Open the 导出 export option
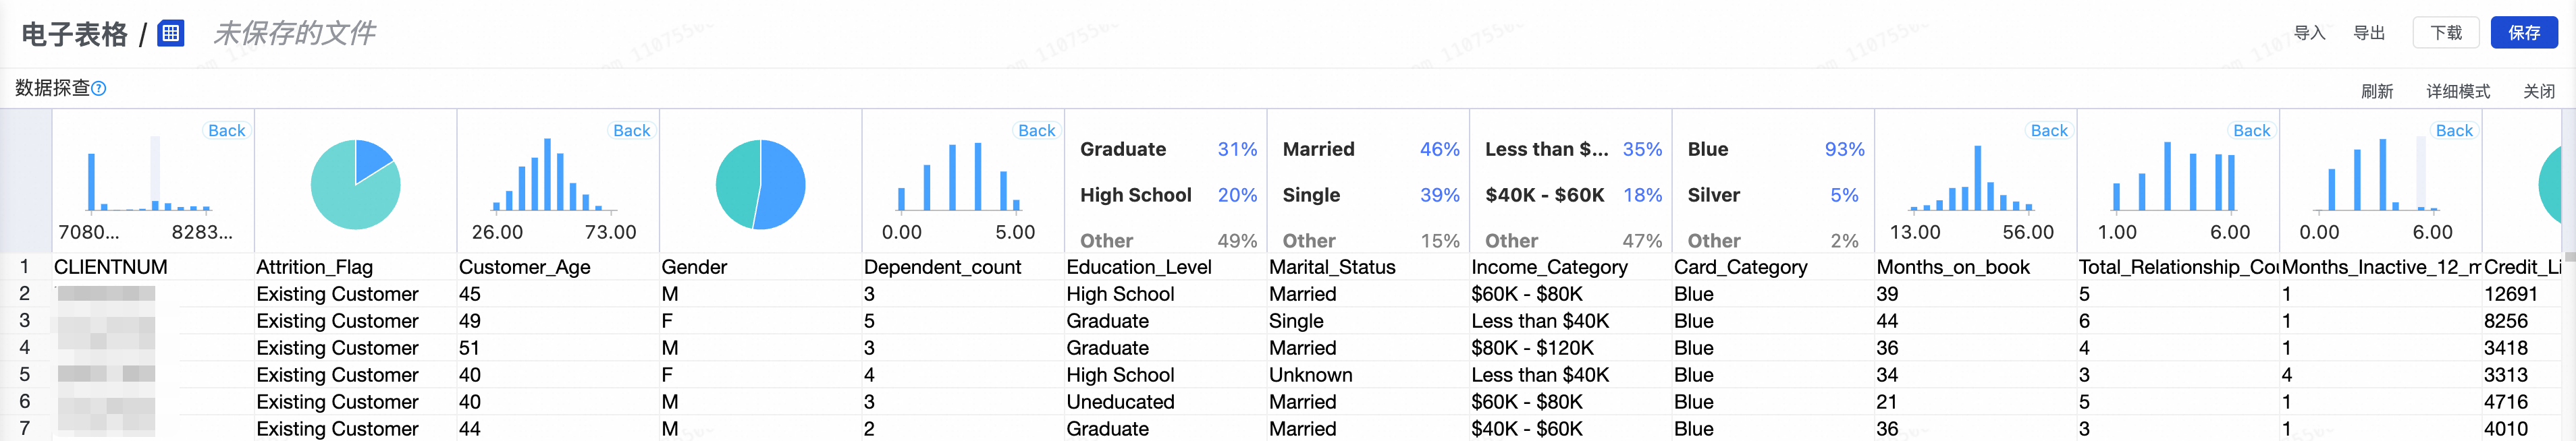The width and height of the screenshot is (2576, 441). pos(2369,33)
